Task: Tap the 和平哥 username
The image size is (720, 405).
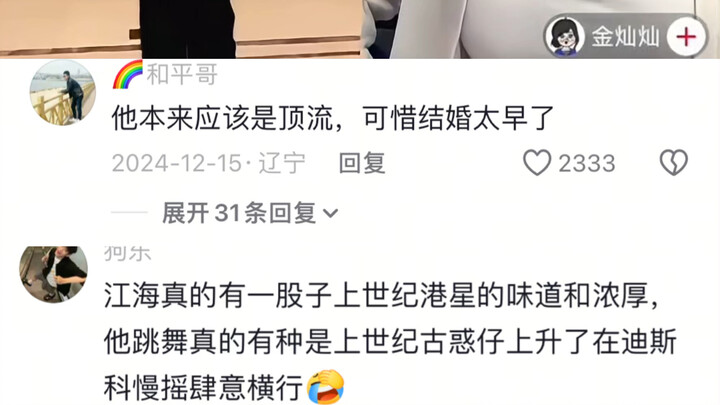Action: tap(182, 74)
